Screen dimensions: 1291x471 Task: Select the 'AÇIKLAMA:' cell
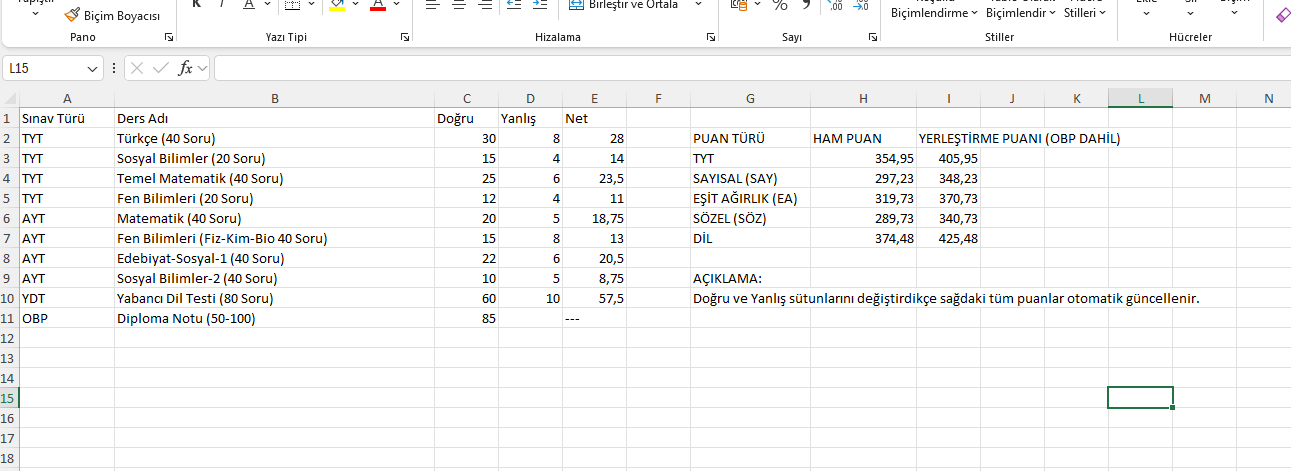tap(750, 278)
